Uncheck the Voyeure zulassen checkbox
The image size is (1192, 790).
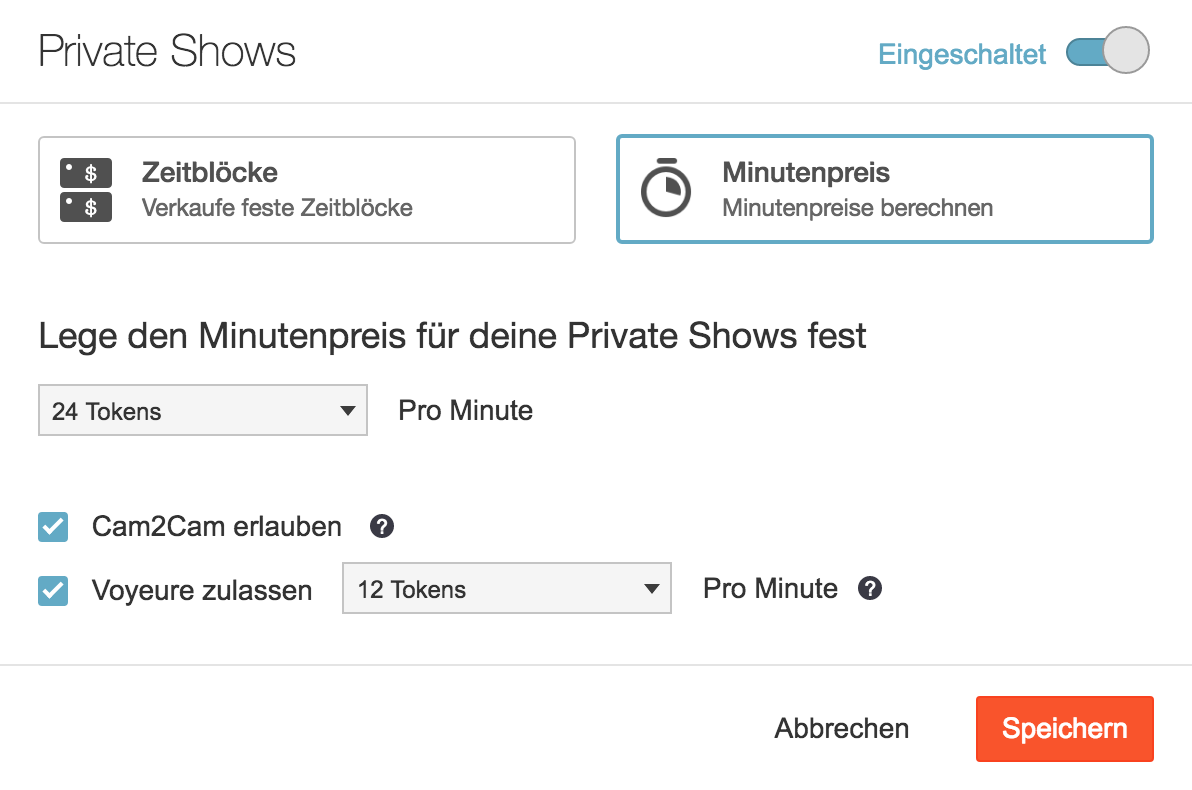click(53, 590)
